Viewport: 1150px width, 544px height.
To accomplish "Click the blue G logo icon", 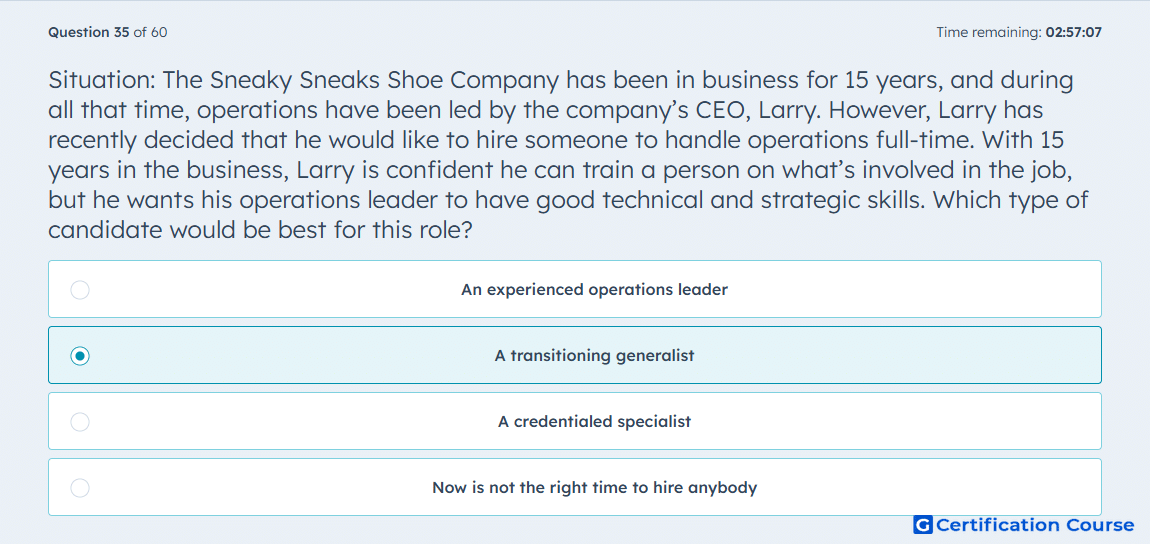I will (x=923, y=525).
